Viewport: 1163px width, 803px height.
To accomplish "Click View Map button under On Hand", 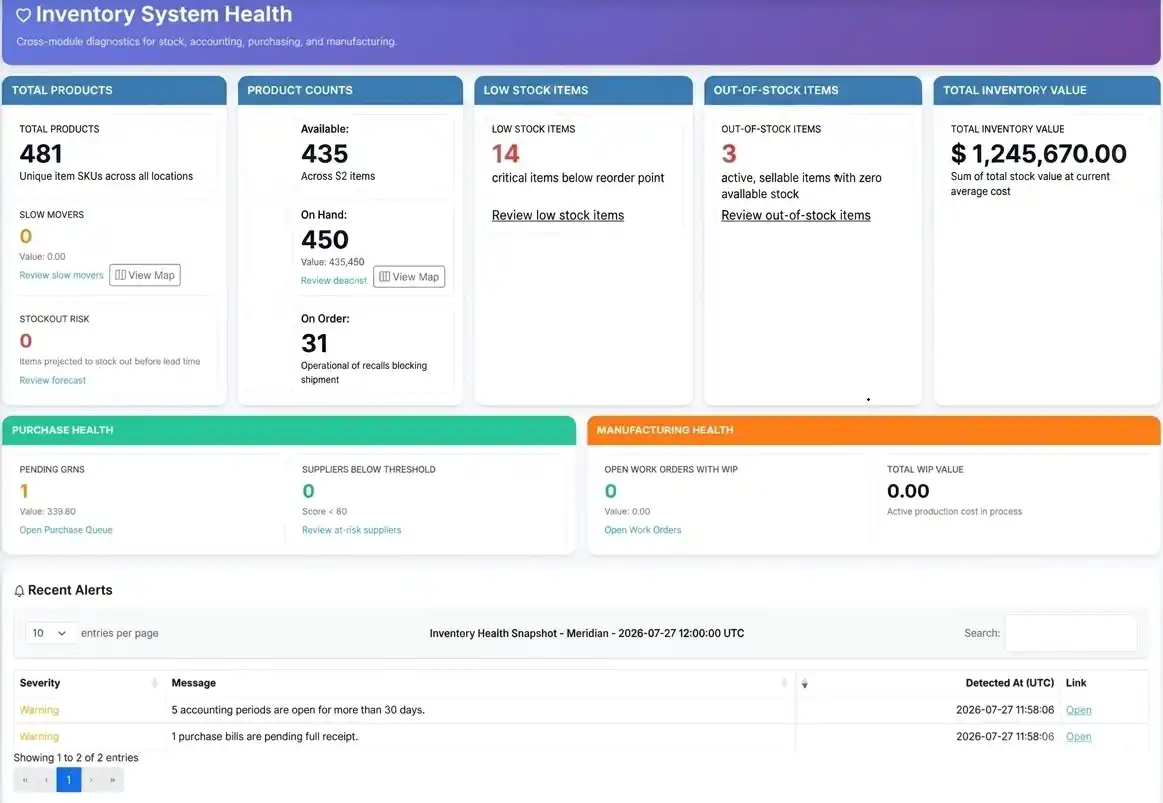I will point(409,277).
